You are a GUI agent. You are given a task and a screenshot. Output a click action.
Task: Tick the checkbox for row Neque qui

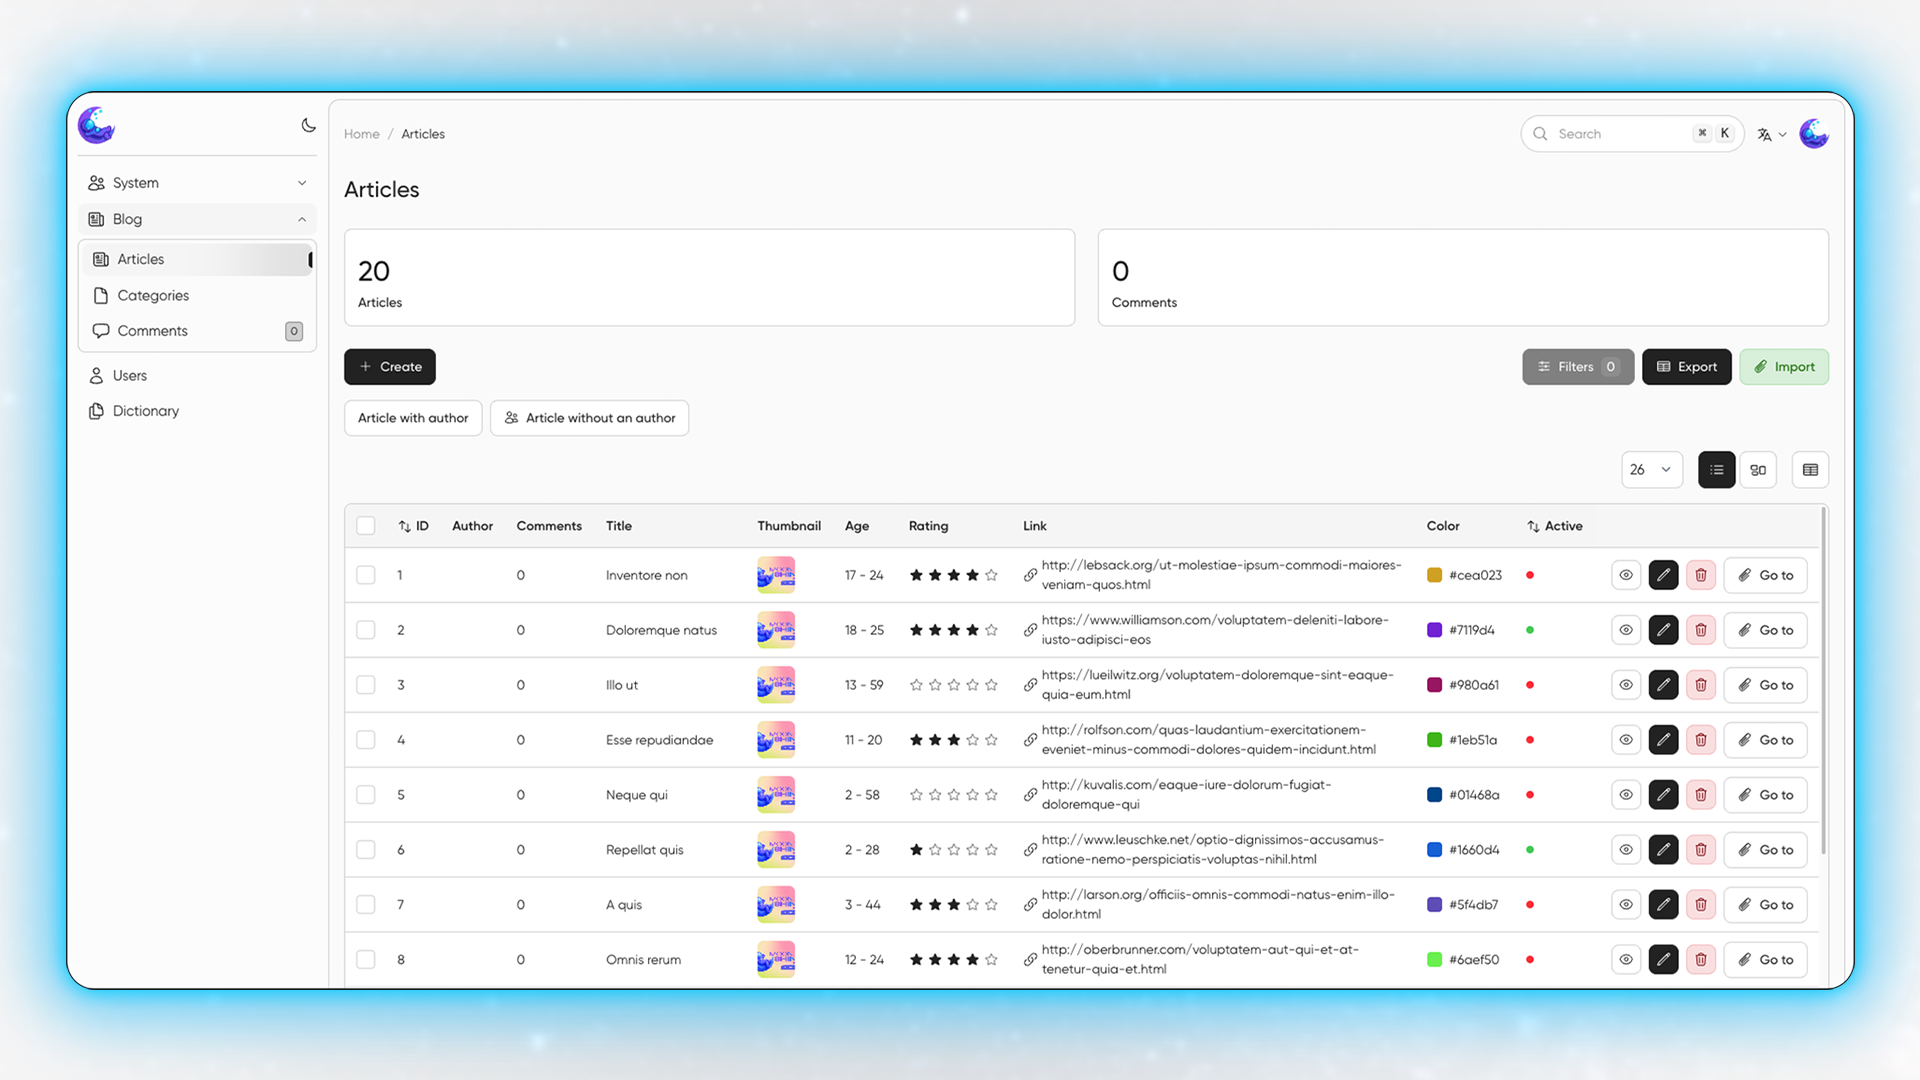pyautogui.click(x=366, y=795)
